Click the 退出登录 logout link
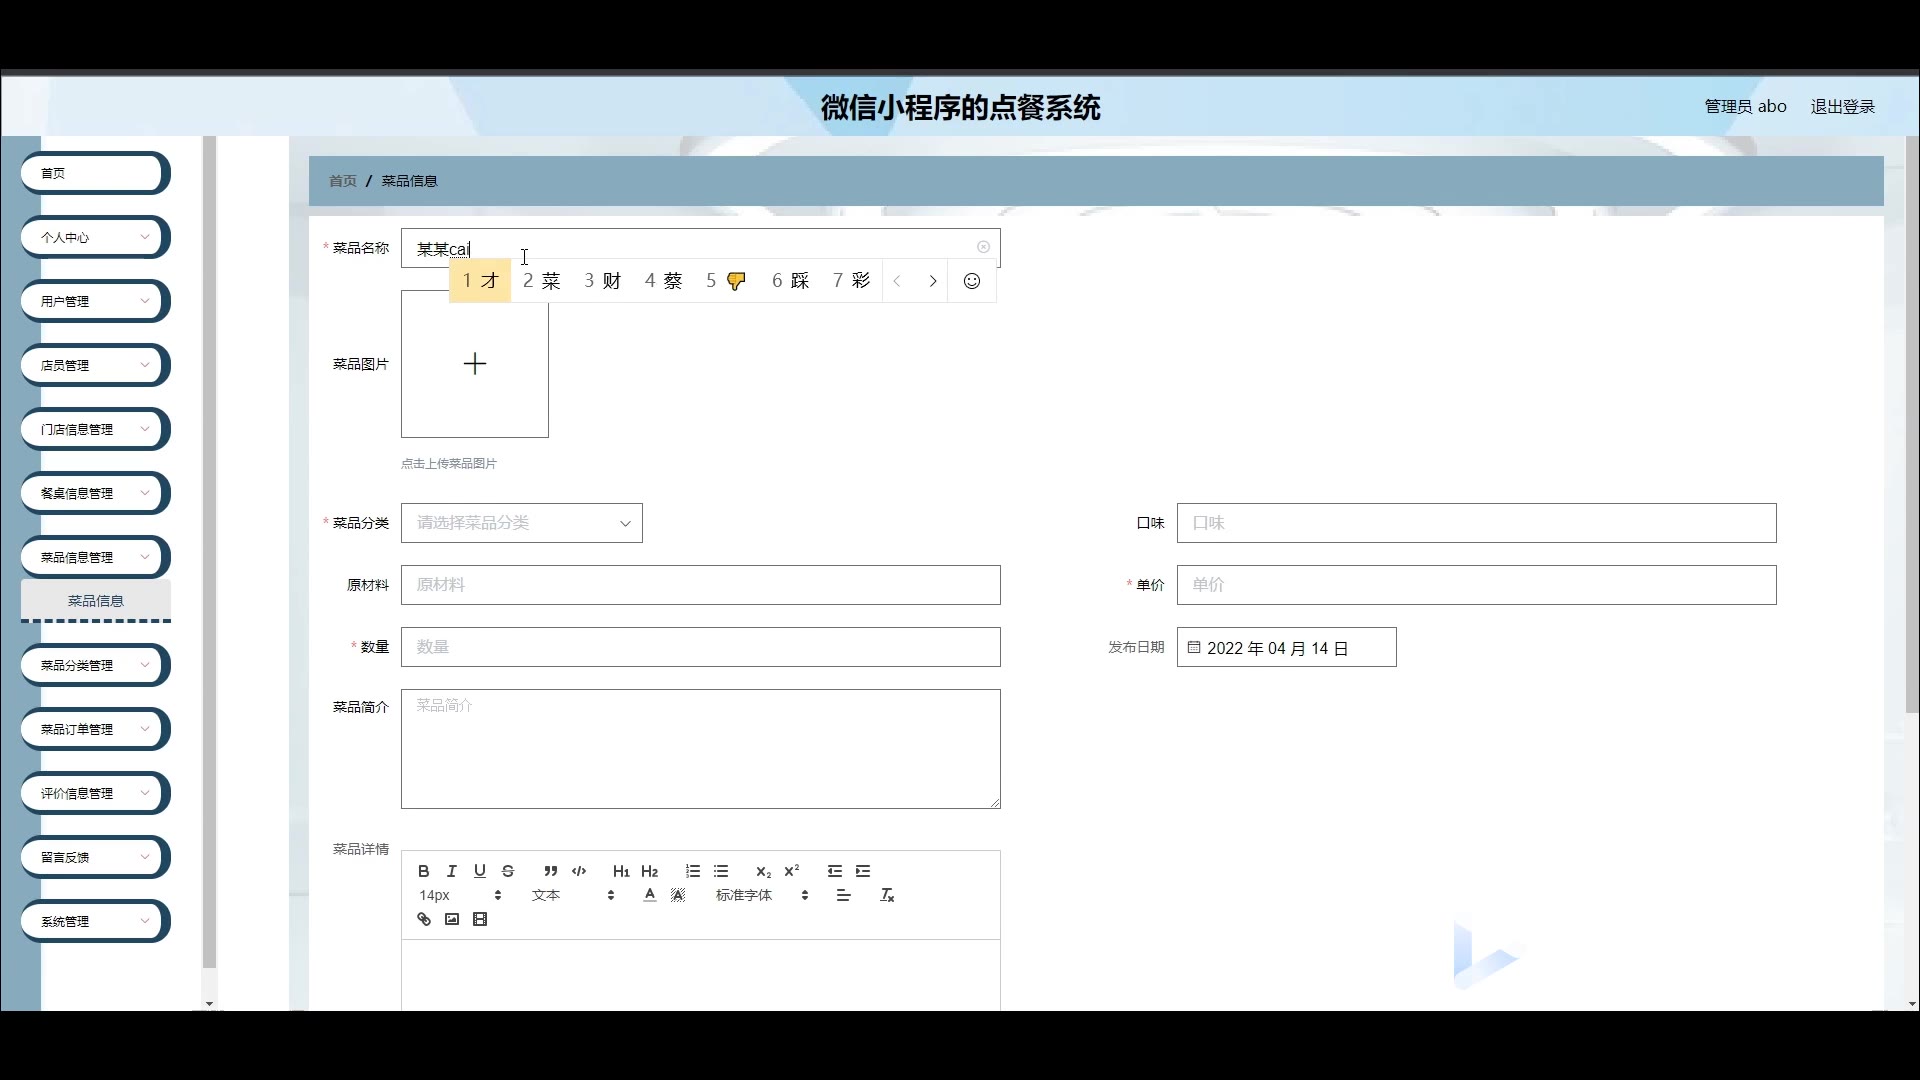The height and width of the screenshot is (1080, 1920). click(1842, 106)
